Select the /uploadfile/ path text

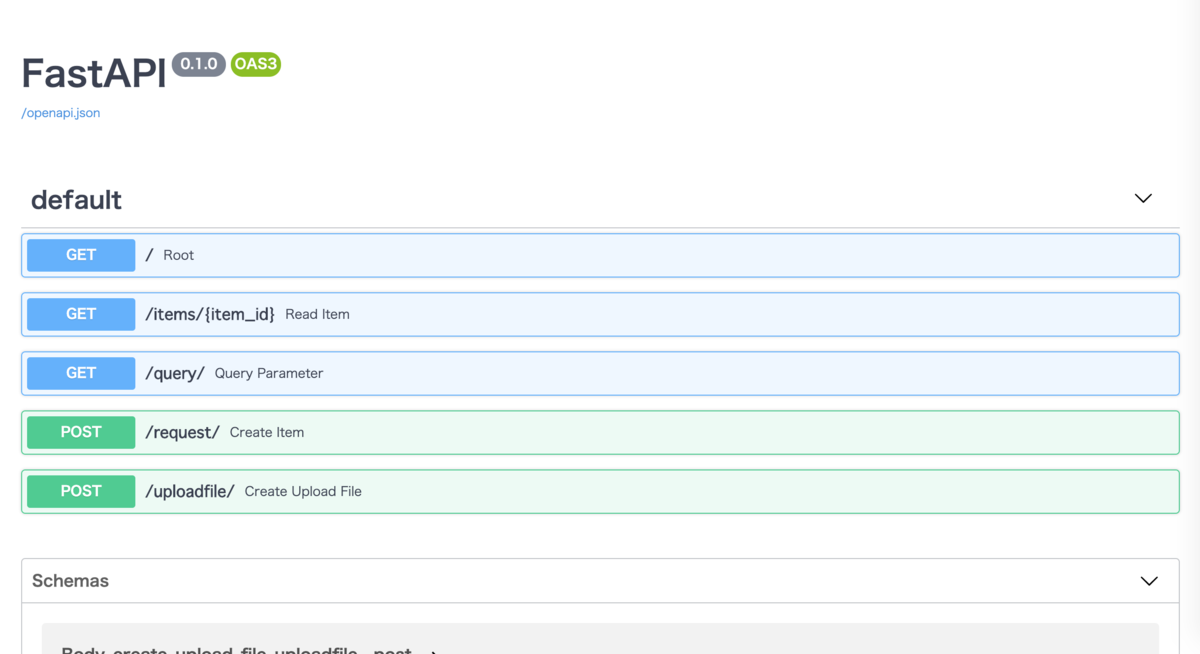tap(190, 491)
